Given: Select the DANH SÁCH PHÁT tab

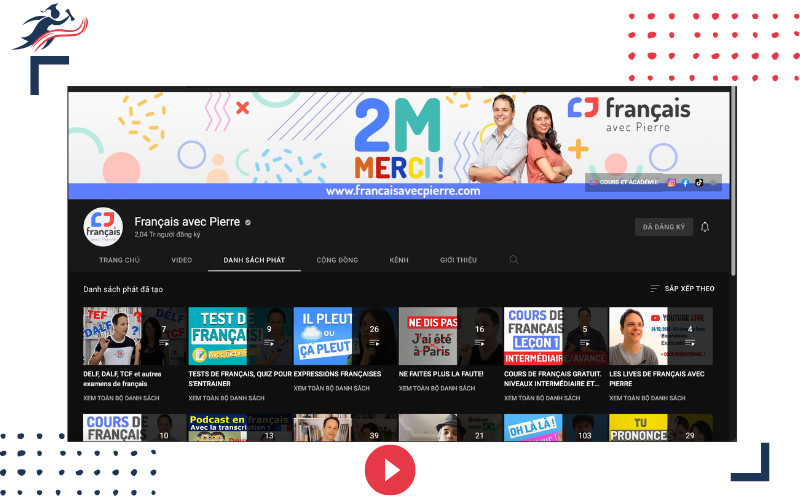Looking at the screenshot, I should pyautogui.click(x=254, y=260).
